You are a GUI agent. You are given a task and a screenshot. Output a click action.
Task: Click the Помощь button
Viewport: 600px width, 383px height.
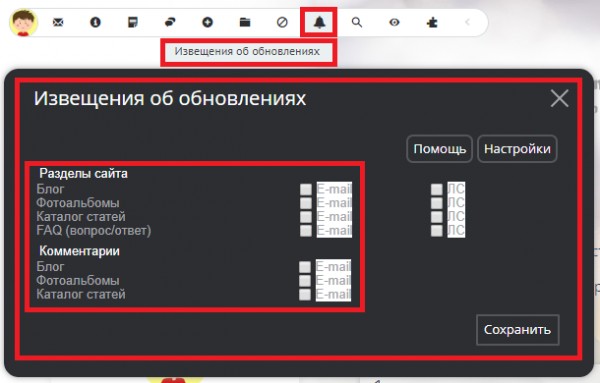tap(439, 148)
